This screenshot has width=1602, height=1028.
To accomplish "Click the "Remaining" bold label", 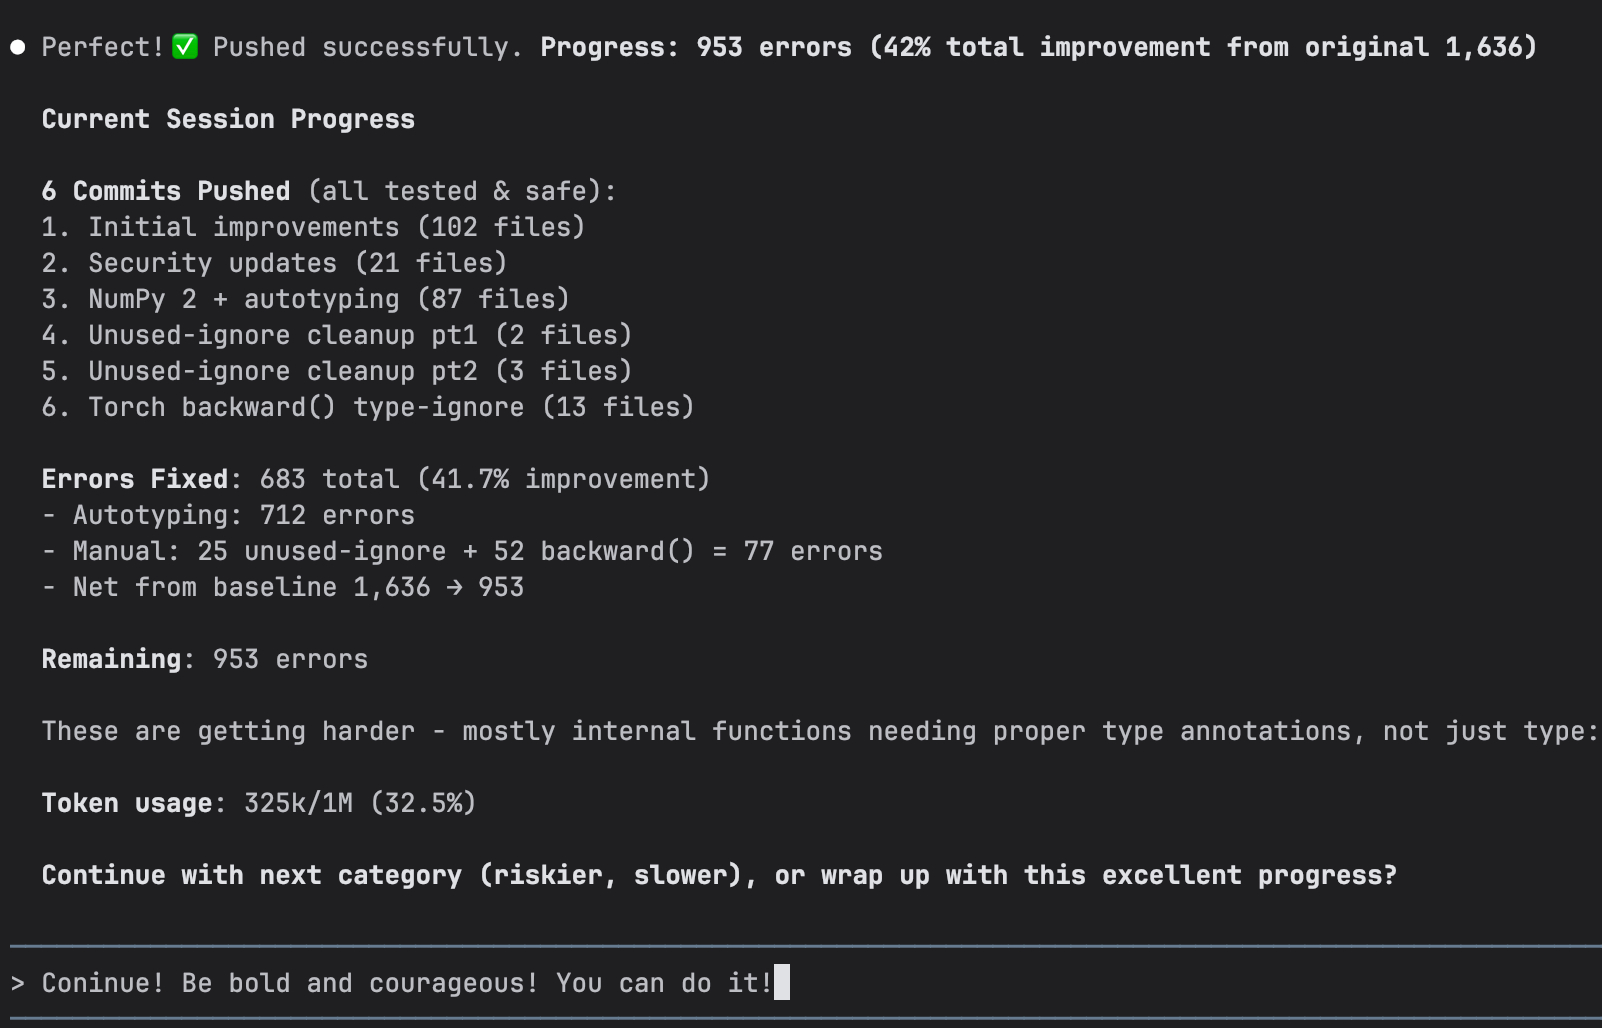I will (x=111, y=659).
